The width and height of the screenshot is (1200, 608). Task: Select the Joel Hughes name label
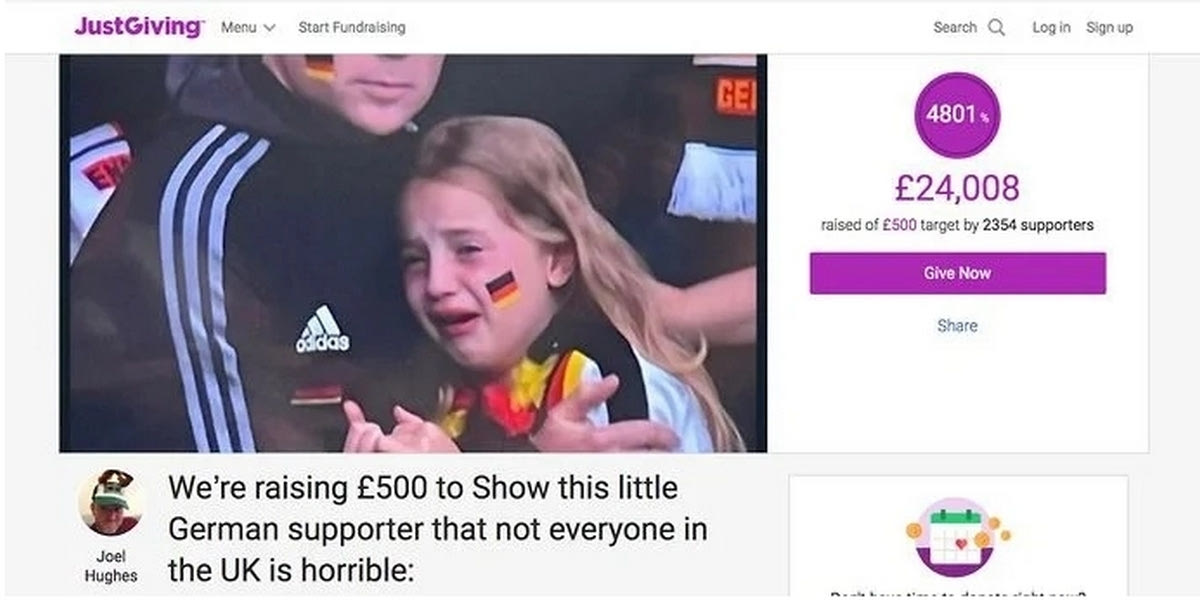pyautogui.click(x=110, y=566)
